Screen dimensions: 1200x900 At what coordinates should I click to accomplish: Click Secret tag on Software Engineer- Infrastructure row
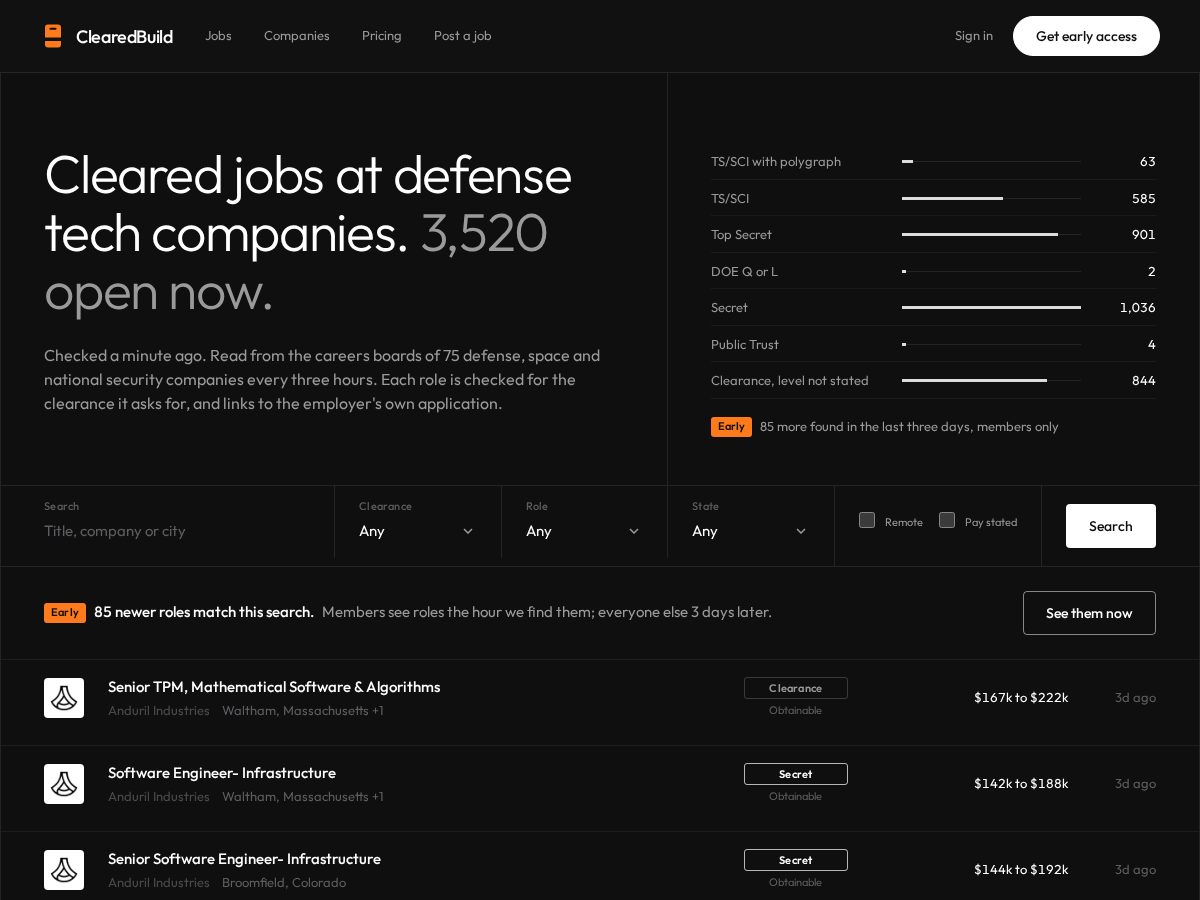click(x=796, y=774)
